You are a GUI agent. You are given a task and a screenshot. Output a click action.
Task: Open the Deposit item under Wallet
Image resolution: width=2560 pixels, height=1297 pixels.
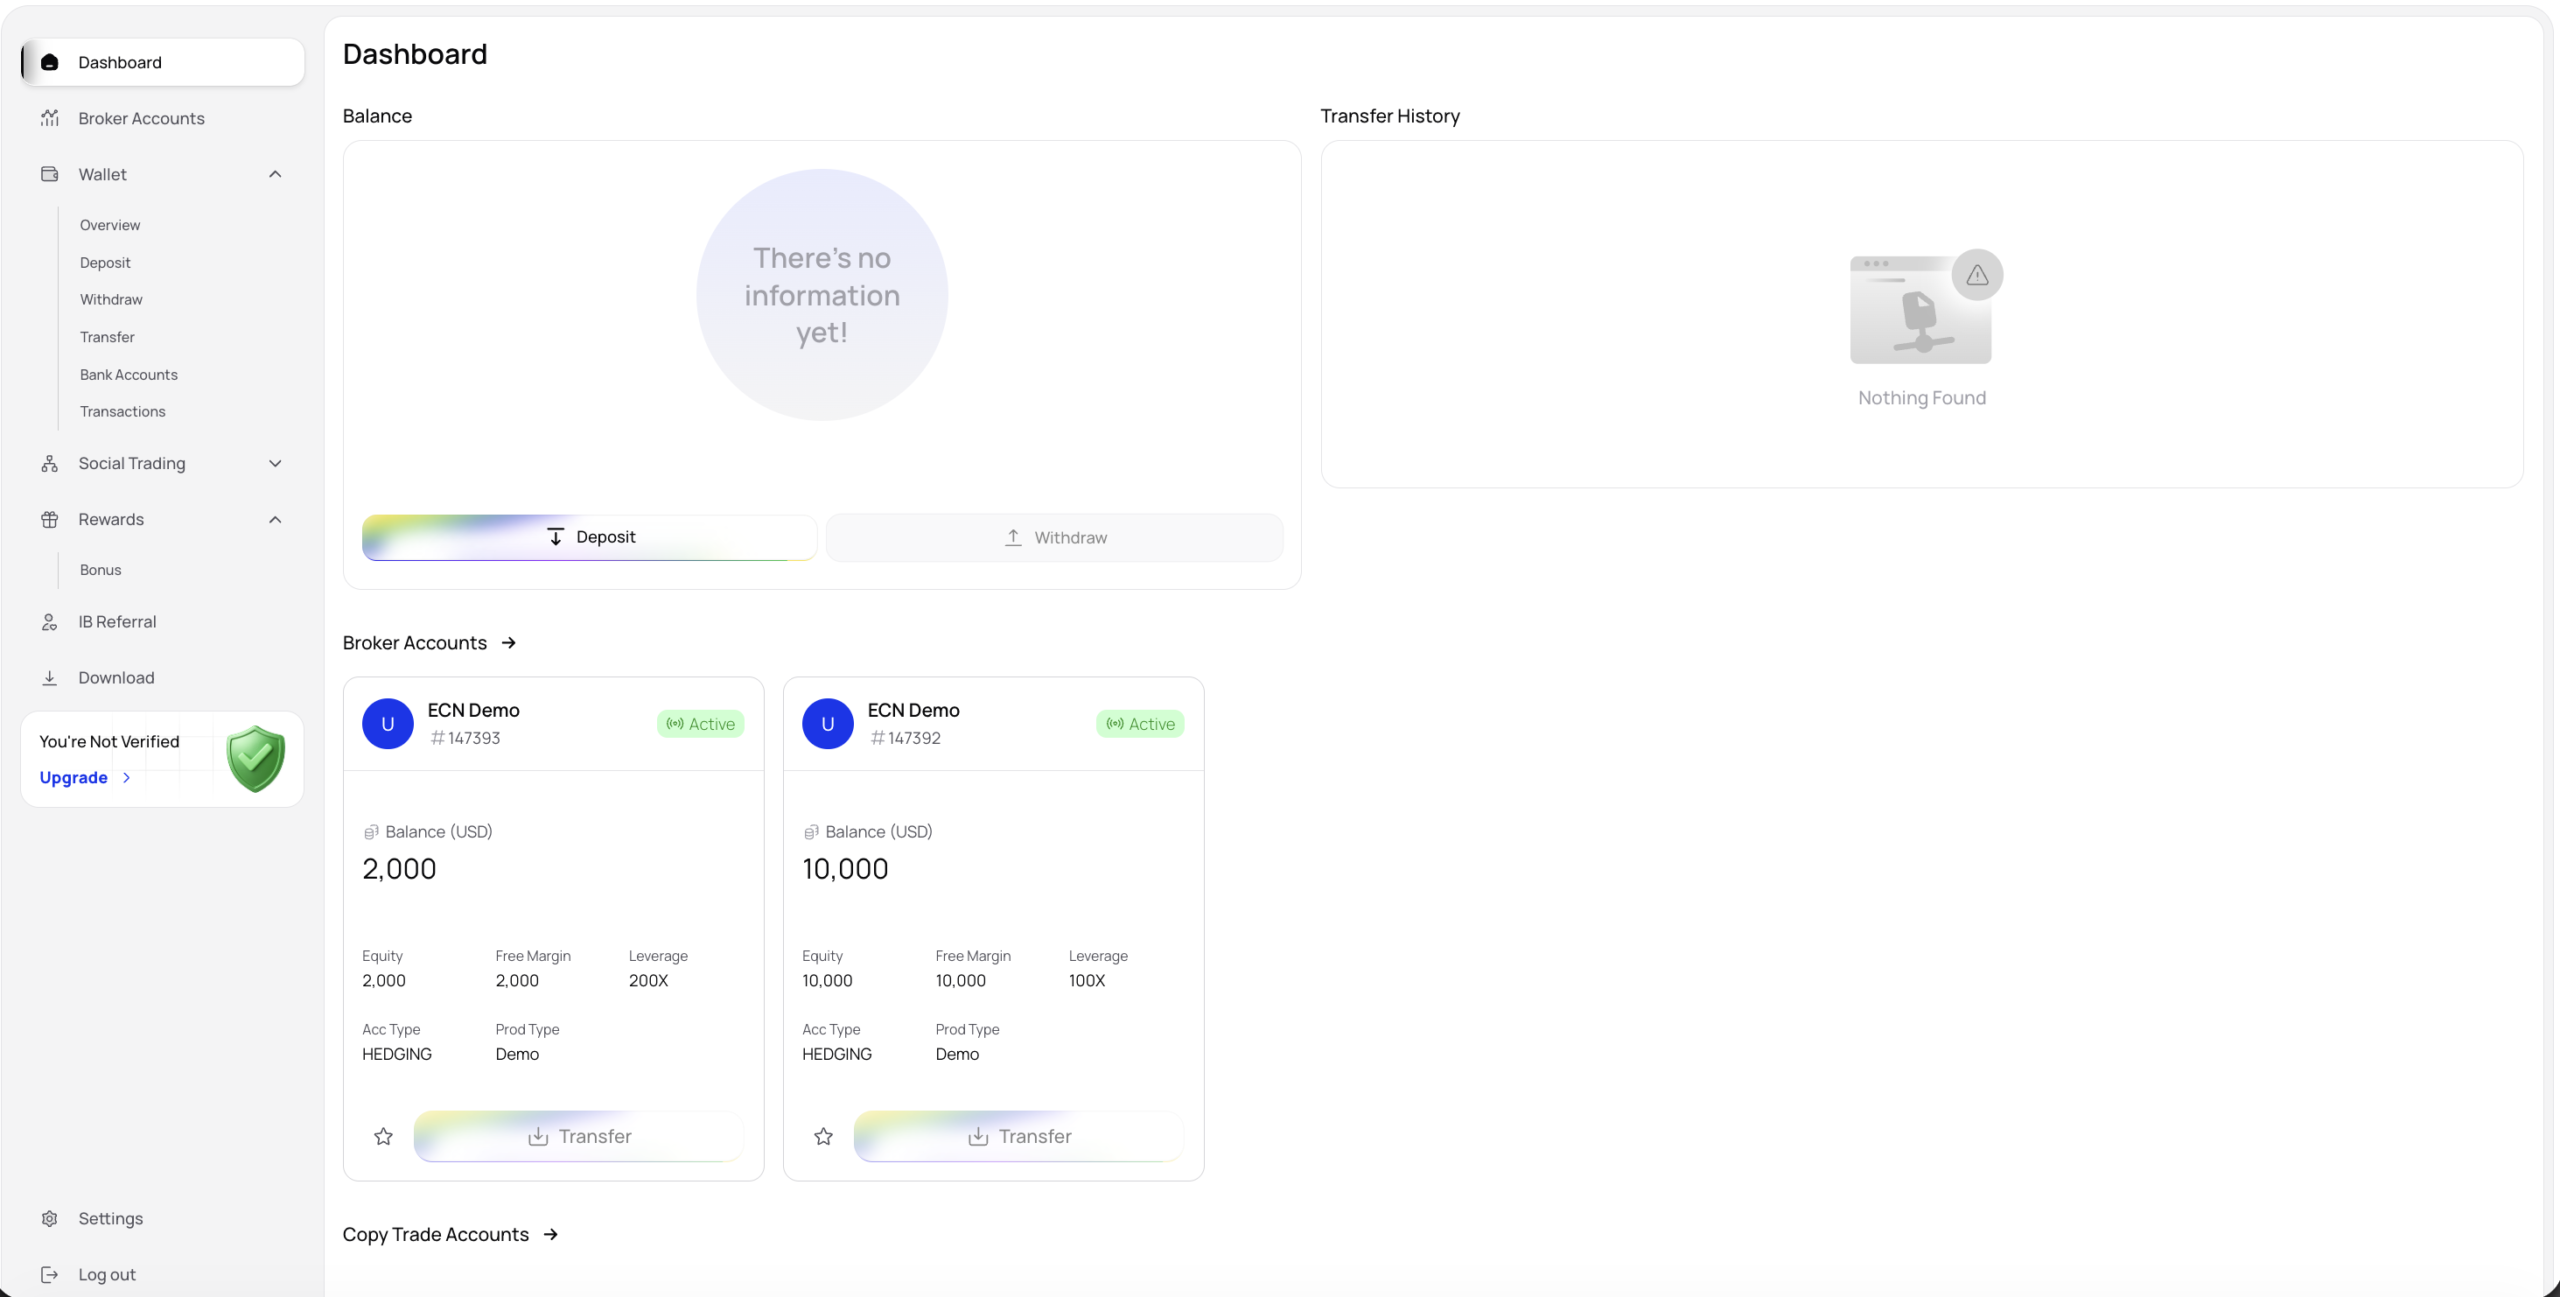tap(105, 262)
